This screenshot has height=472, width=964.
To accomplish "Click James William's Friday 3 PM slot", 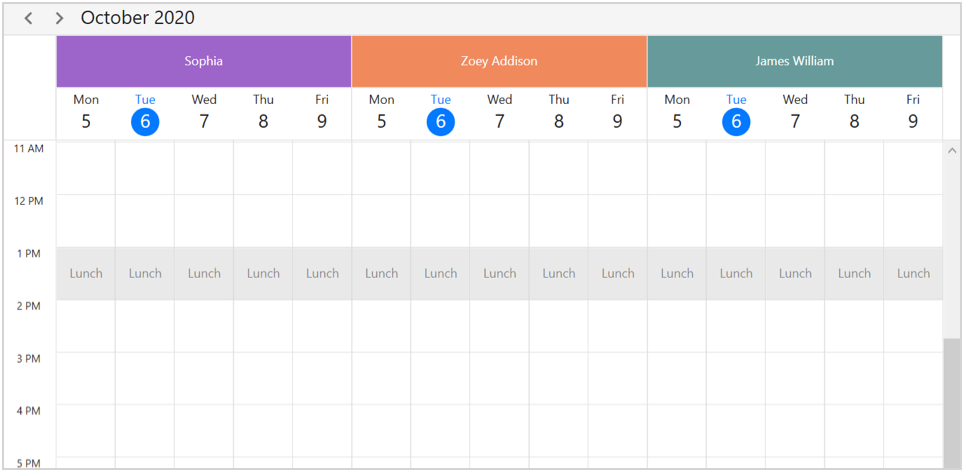I will (913, 378).
